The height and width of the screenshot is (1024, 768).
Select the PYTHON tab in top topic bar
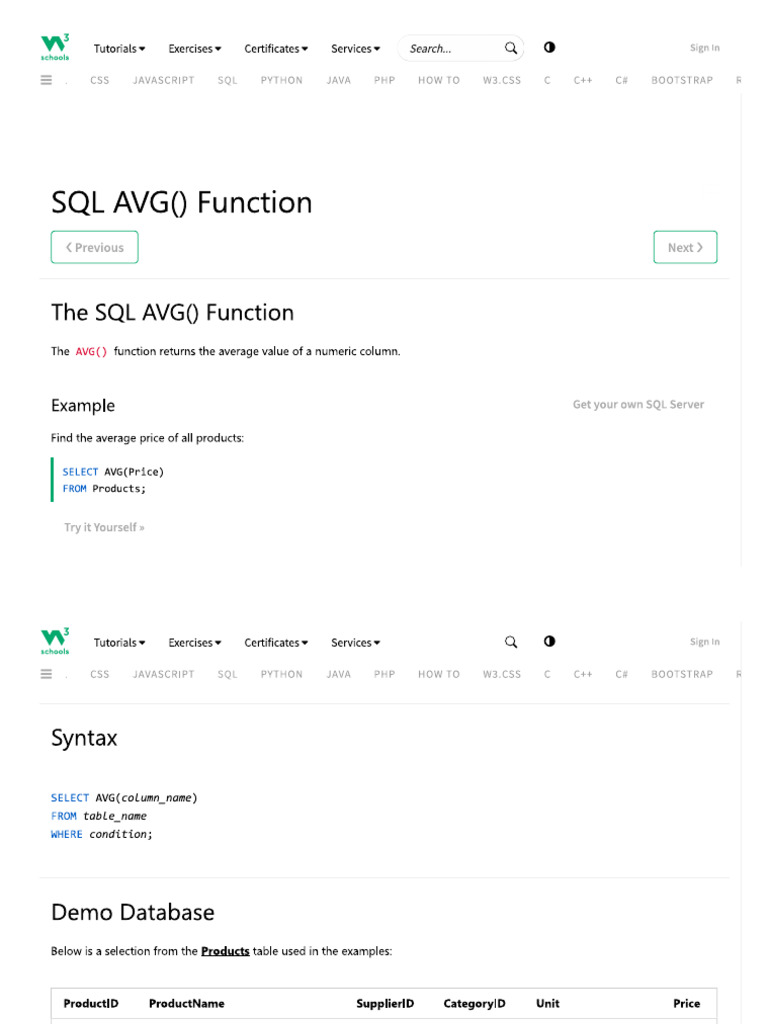[281, 80]
